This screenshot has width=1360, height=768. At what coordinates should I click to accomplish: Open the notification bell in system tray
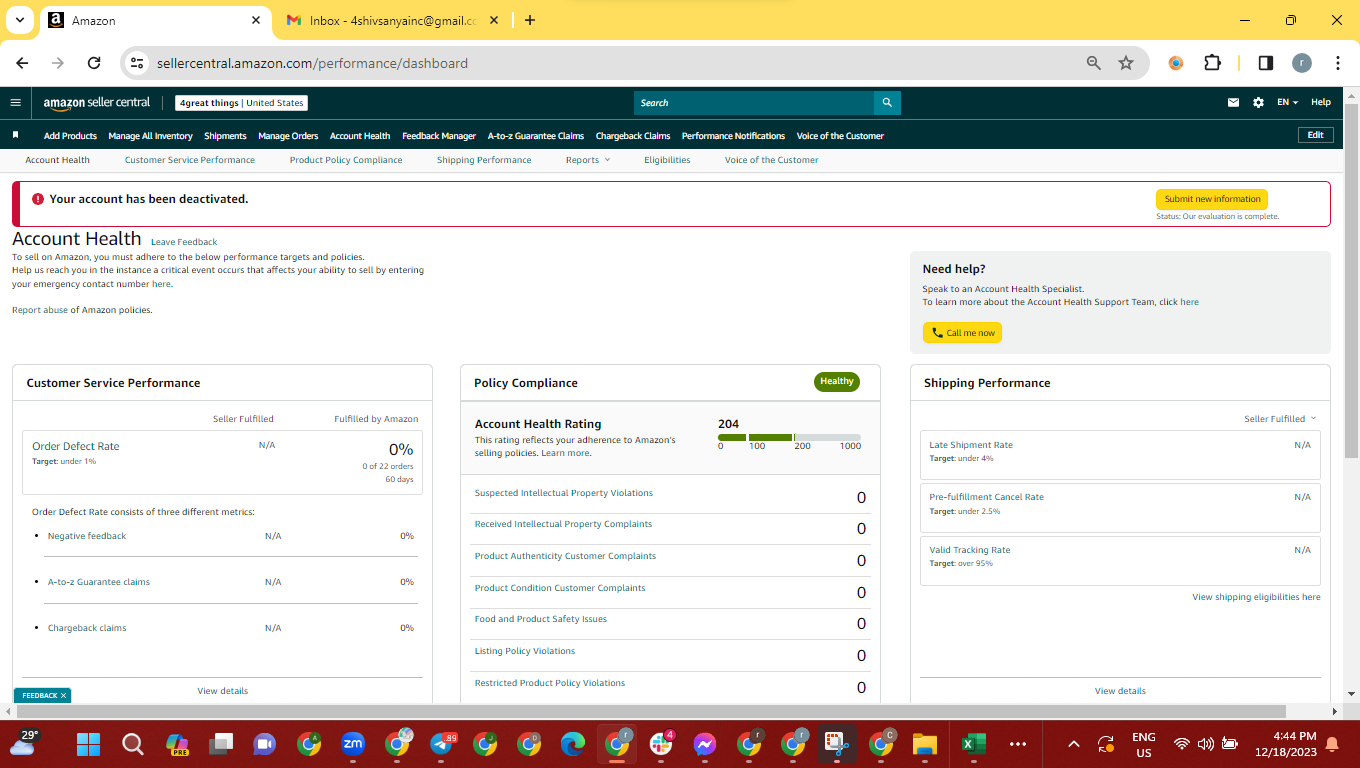(x=1332, y=744)
